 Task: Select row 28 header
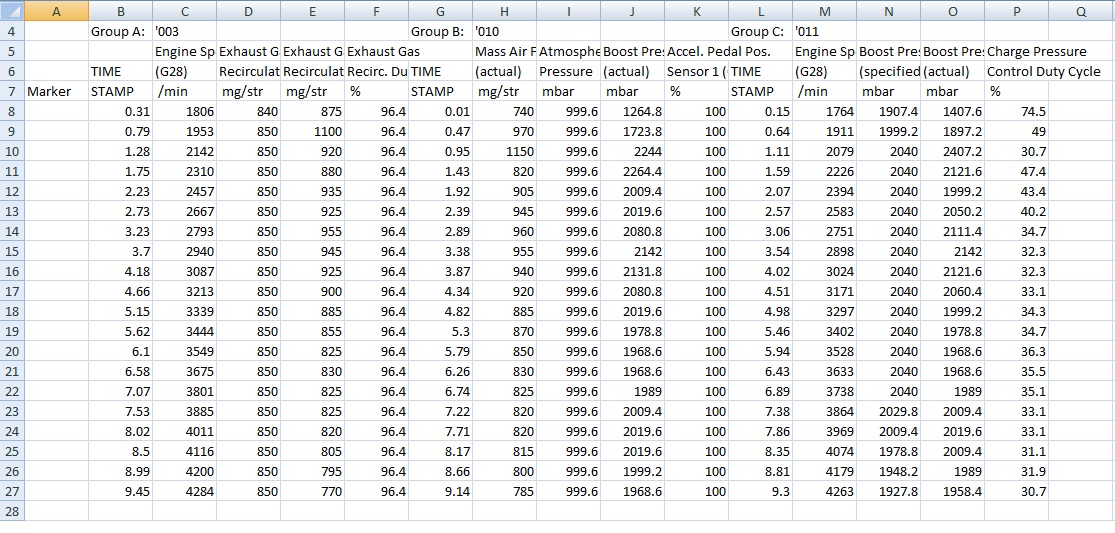12,511
